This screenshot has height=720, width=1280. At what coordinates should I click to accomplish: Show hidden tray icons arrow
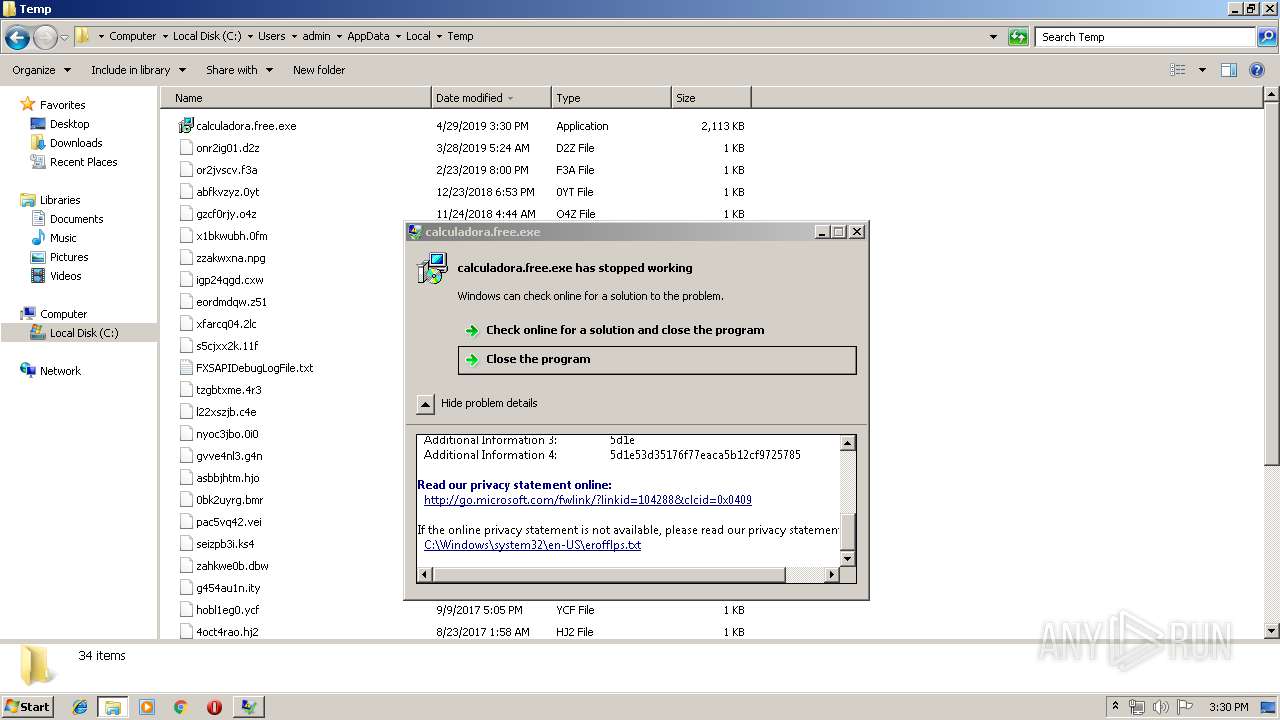(x=1115, y=706)
